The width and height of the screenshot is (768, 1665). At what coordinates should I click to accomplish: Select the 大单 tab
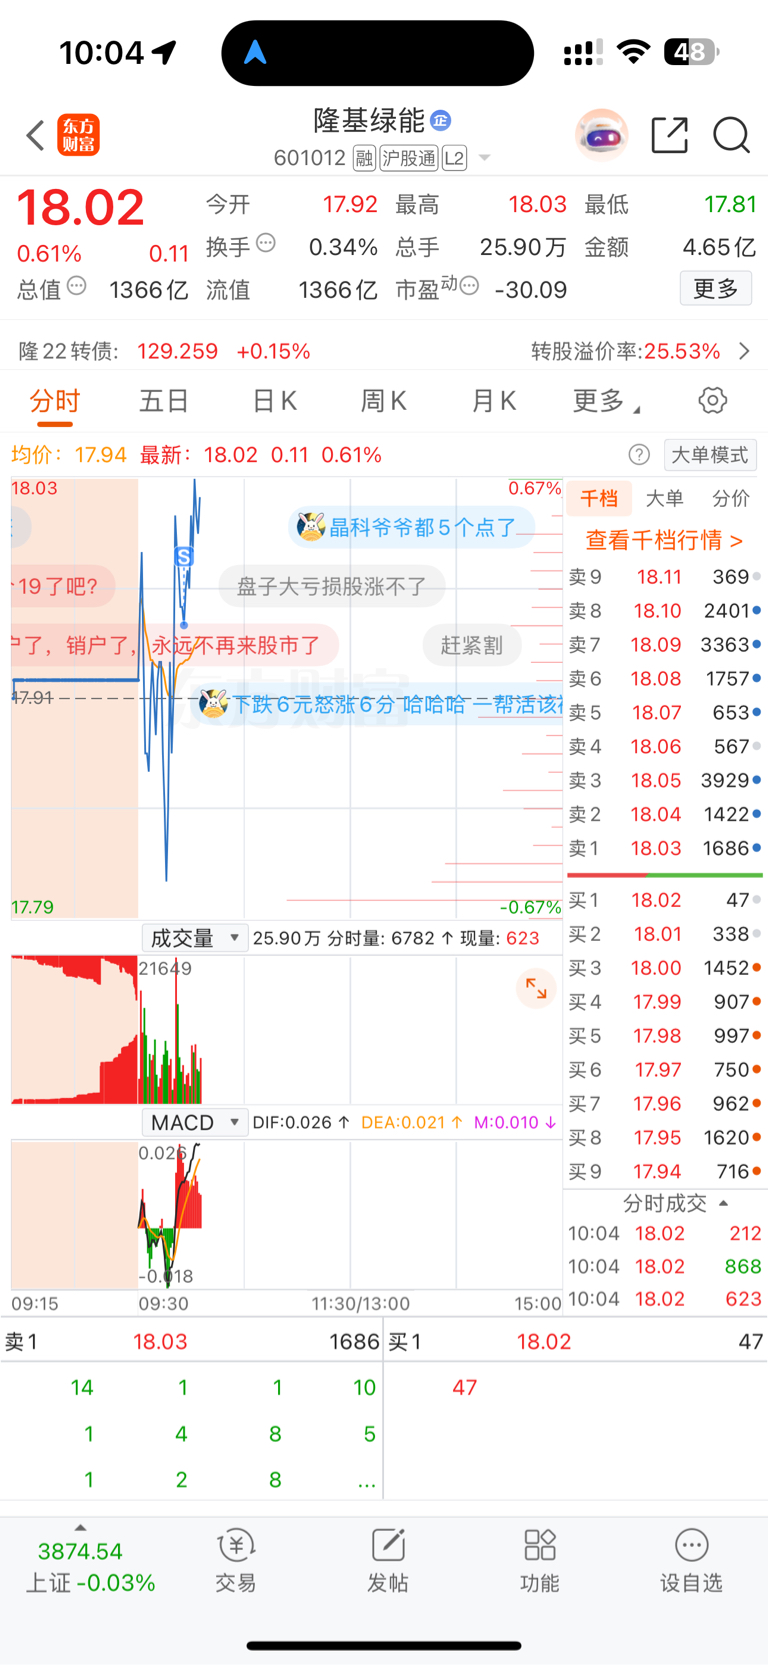click(x=665, y=498)
